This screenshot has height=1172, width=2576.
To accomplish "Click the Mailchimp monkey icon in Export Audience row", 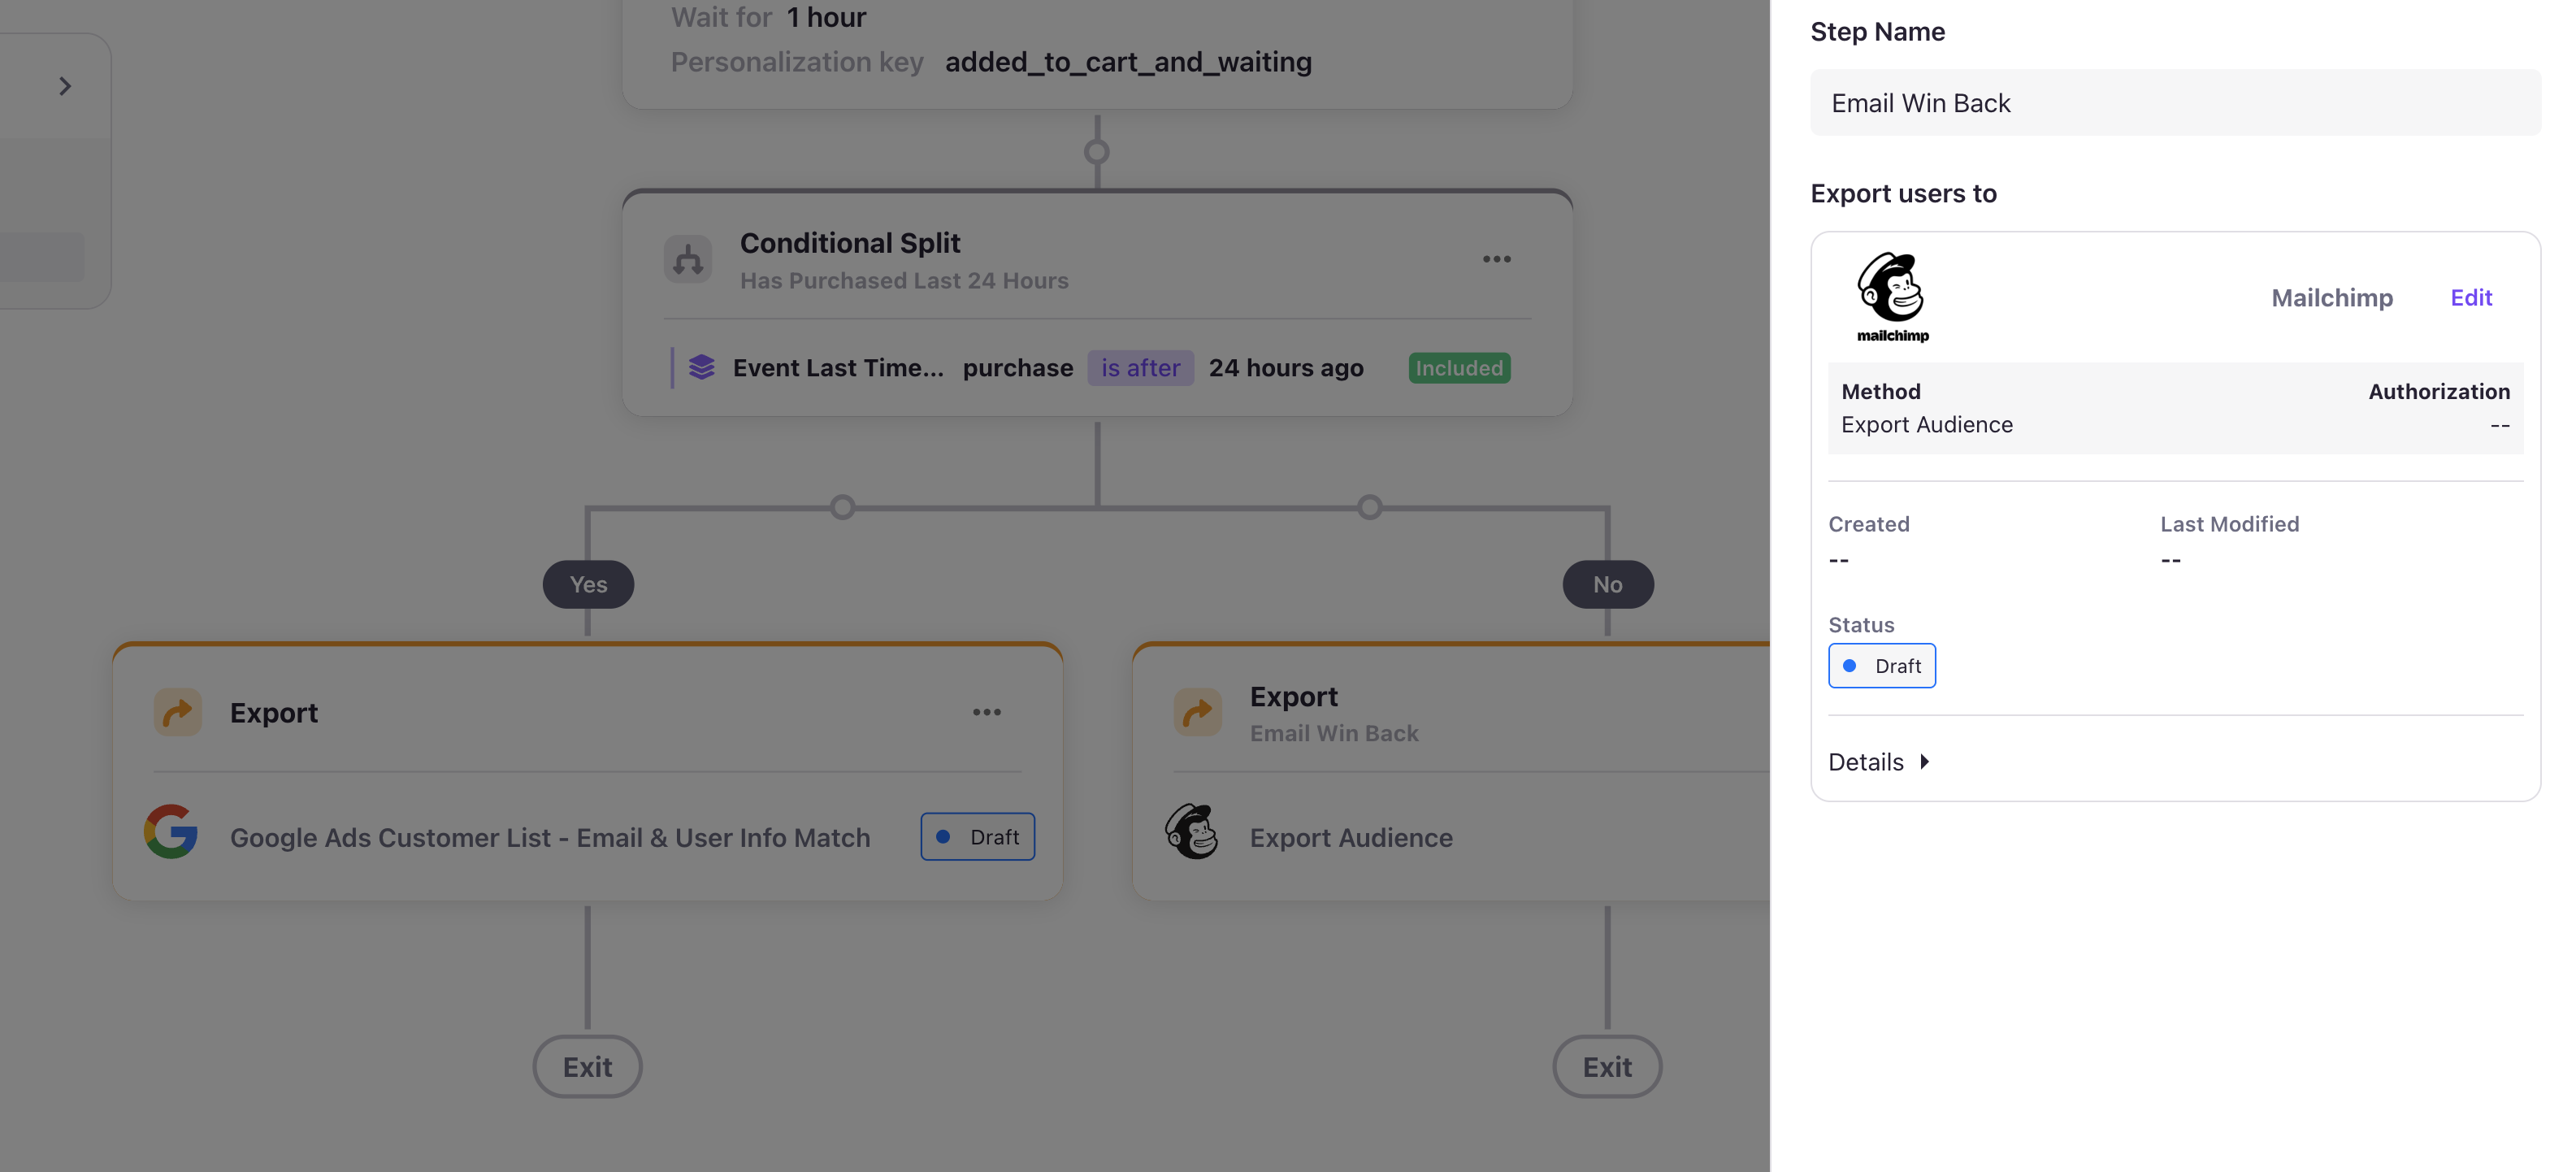I will (x=1191, y=832).
